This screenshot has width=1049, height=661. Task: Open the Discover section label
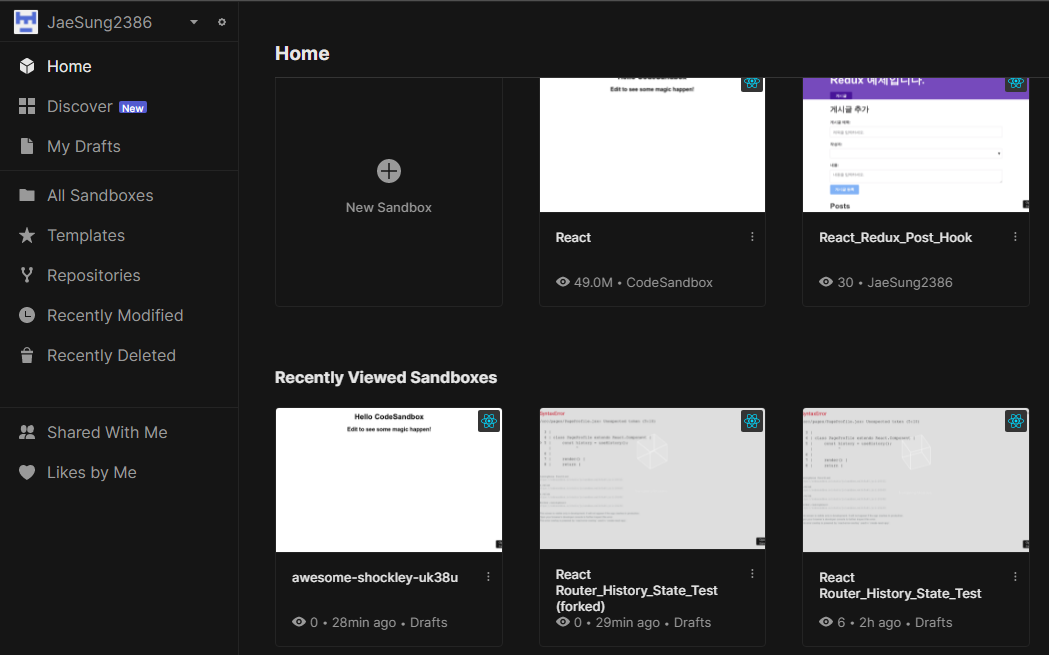click(80, 106)
